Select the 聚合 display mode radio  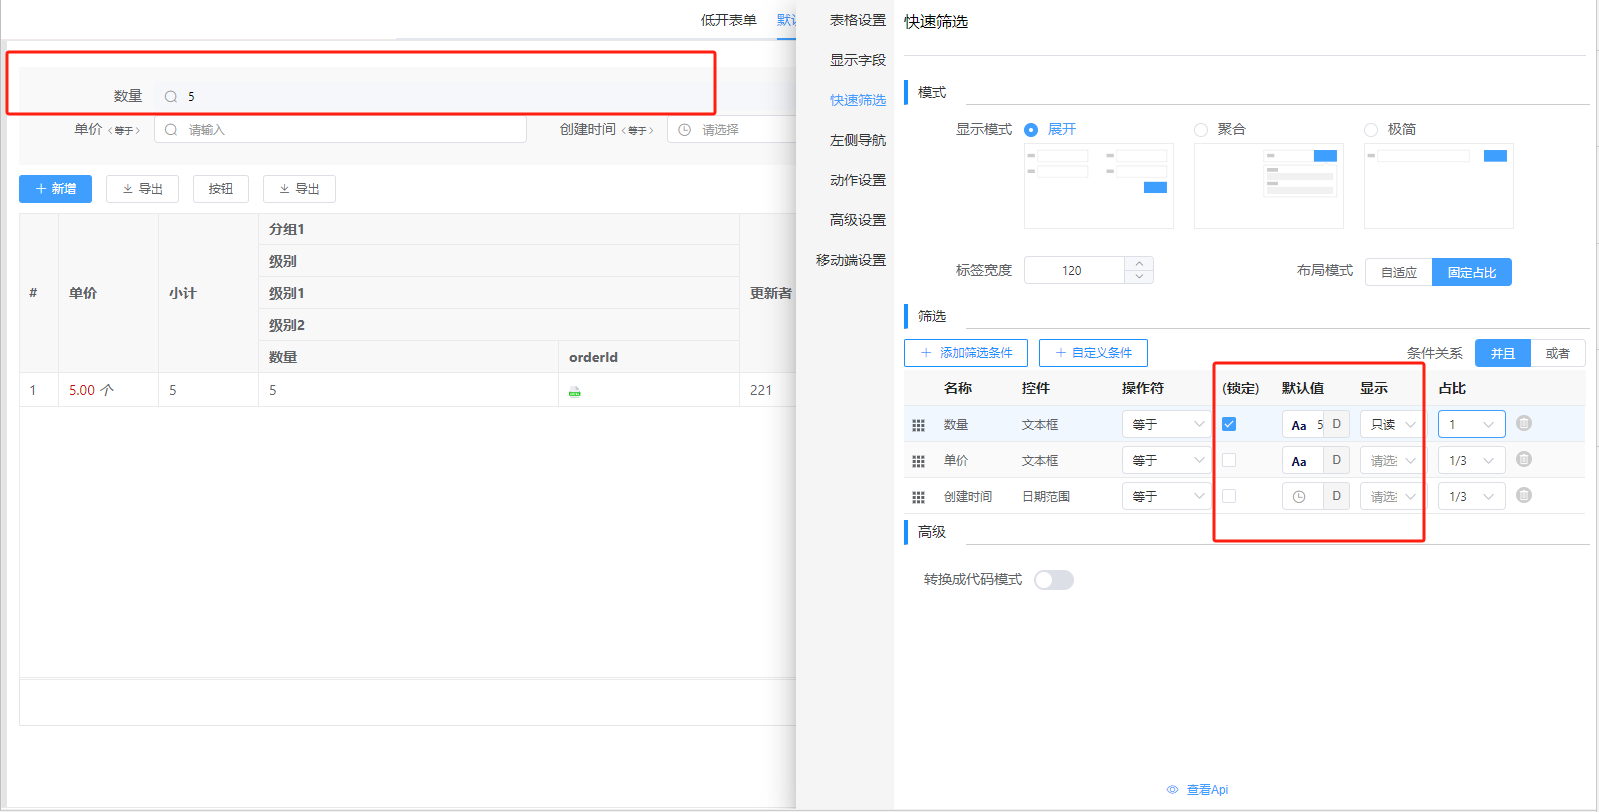point(1201,130)
